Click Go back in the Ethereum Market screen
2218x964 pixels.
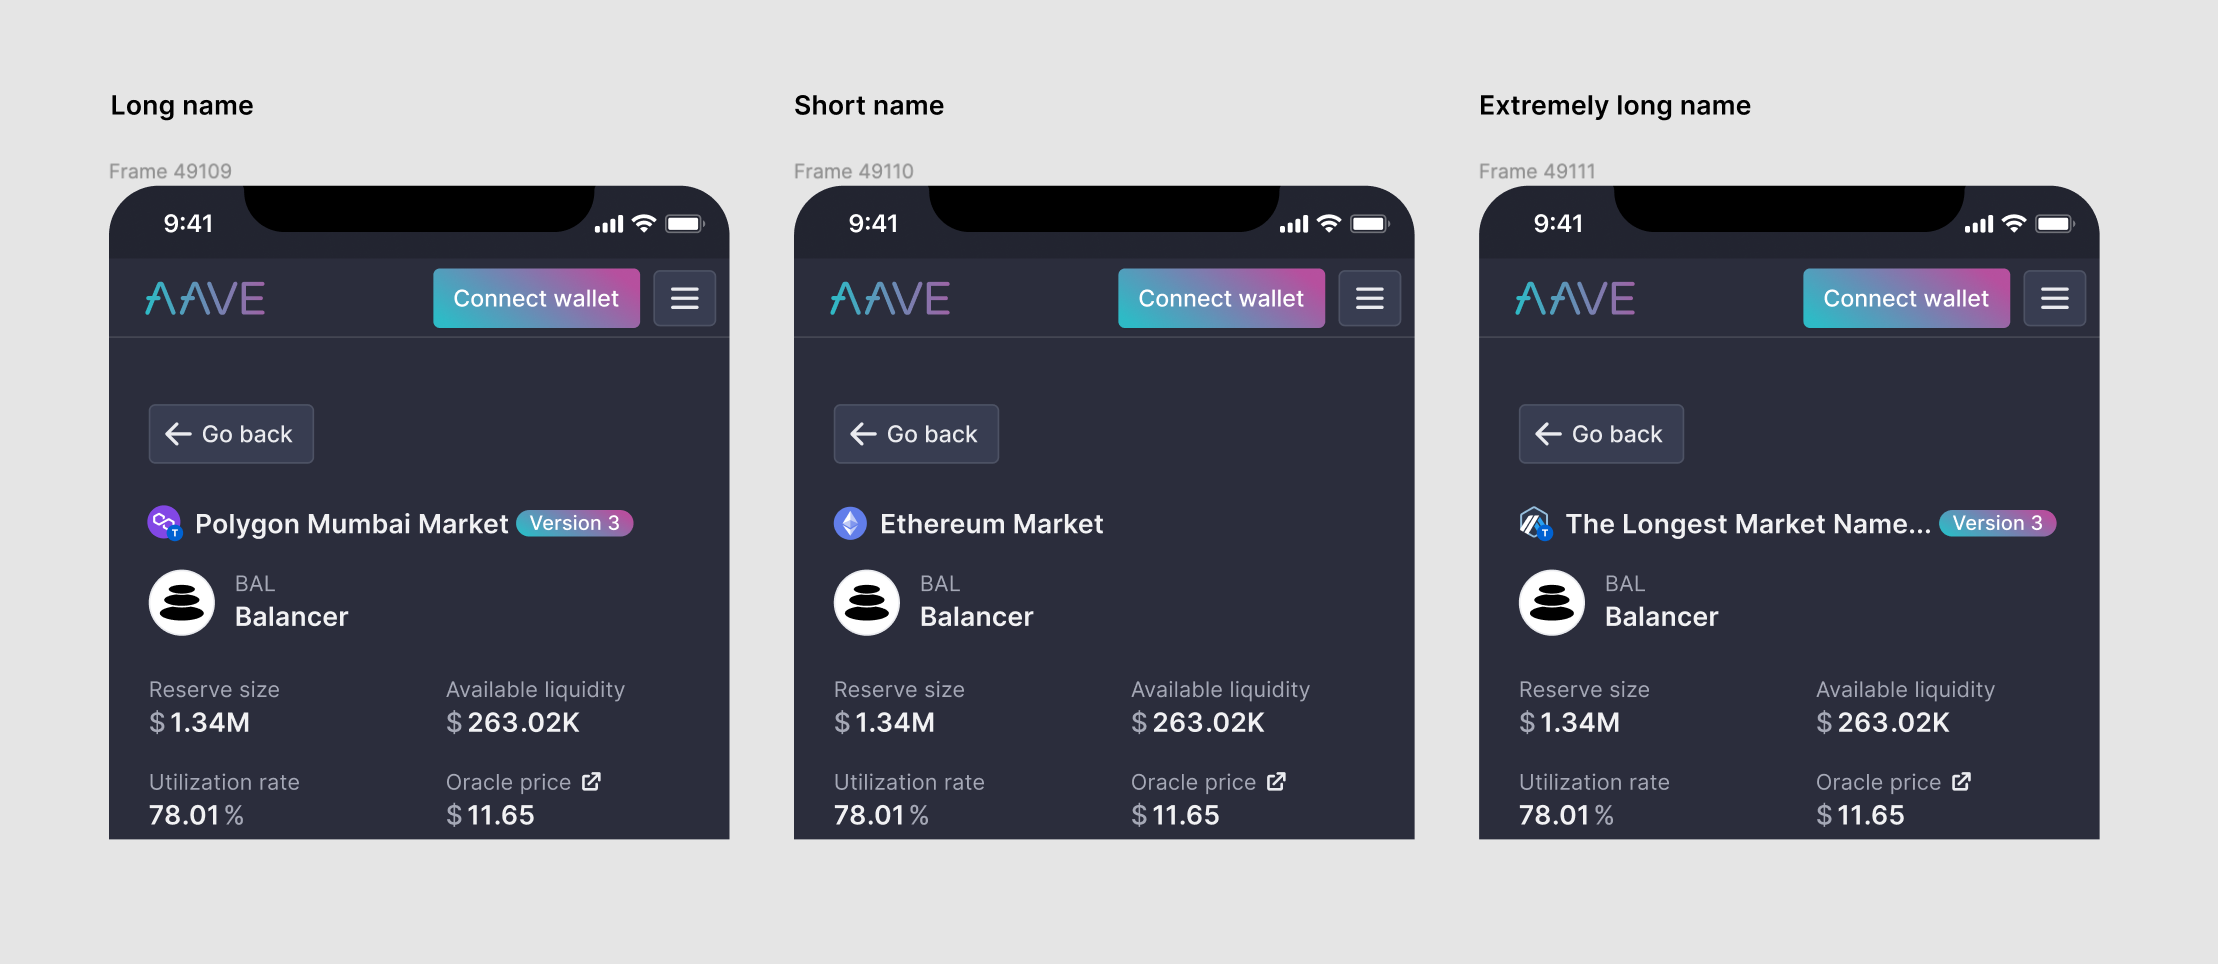click(x=915, y=433)
